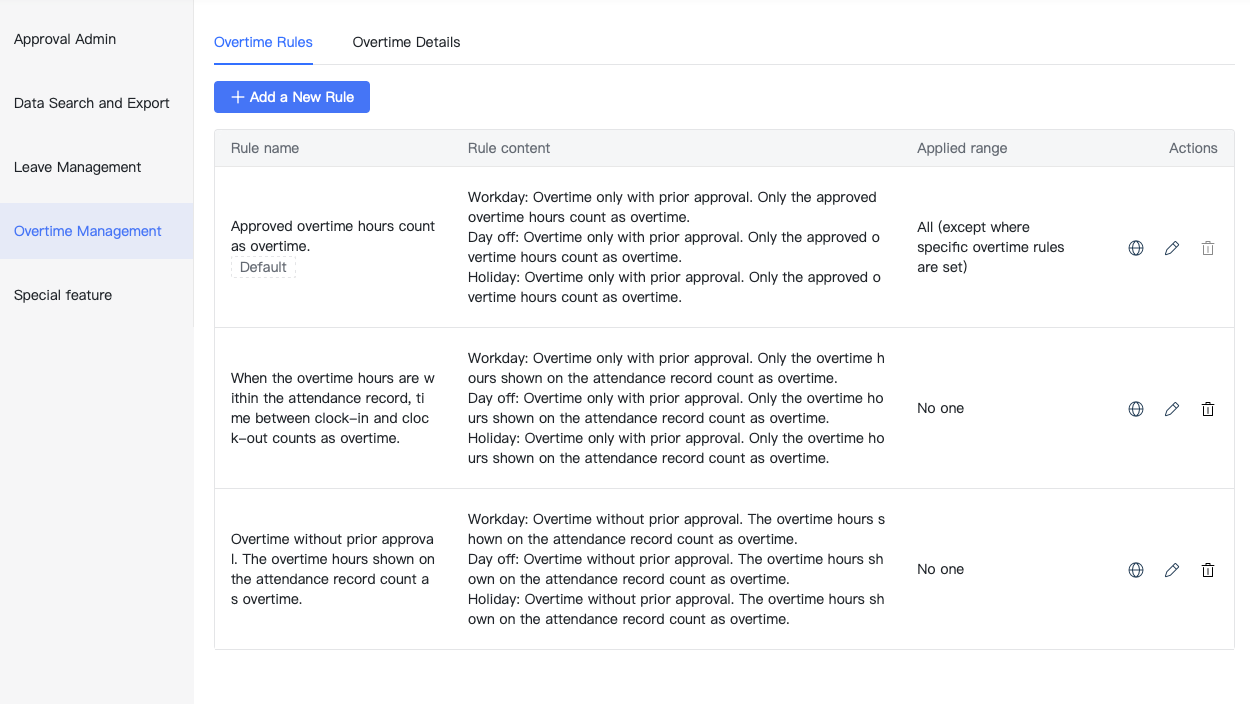Edit the overtime without prior approval rule
This screenshot has height=704, width=1250.
1172,570
